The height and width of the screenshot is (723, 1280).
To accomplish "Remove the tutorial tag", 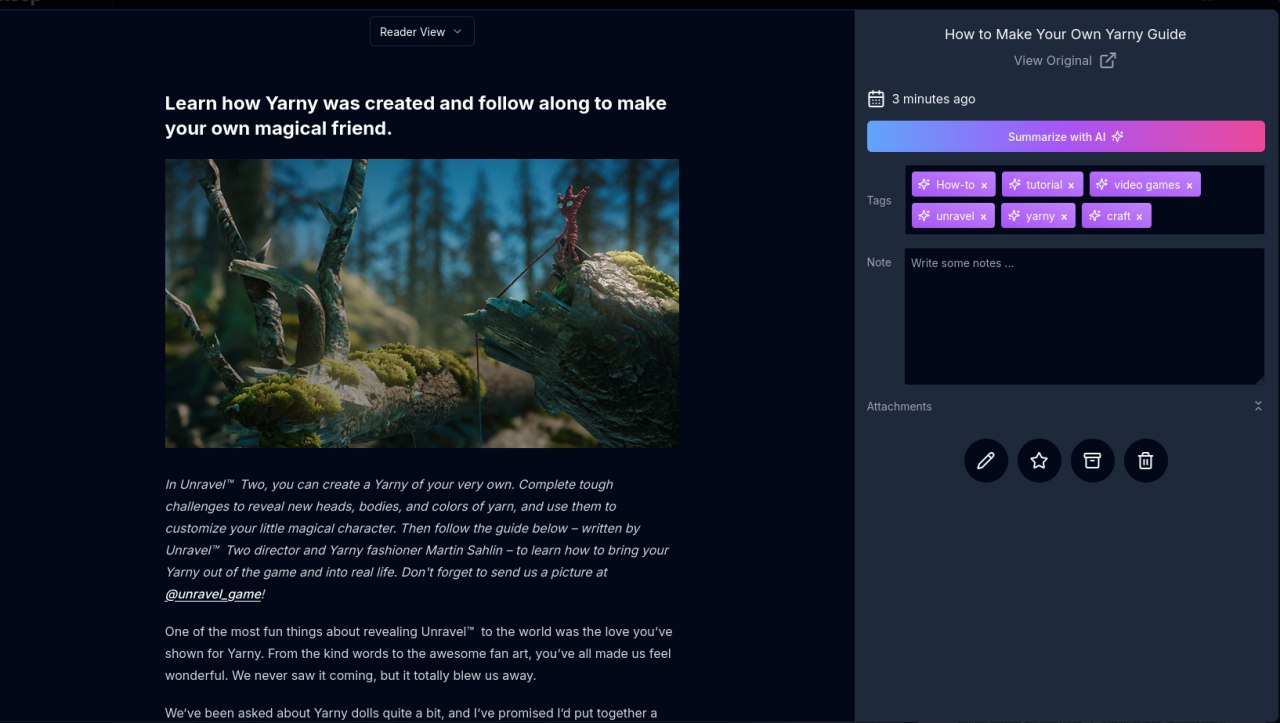I will coord(1071,186).
